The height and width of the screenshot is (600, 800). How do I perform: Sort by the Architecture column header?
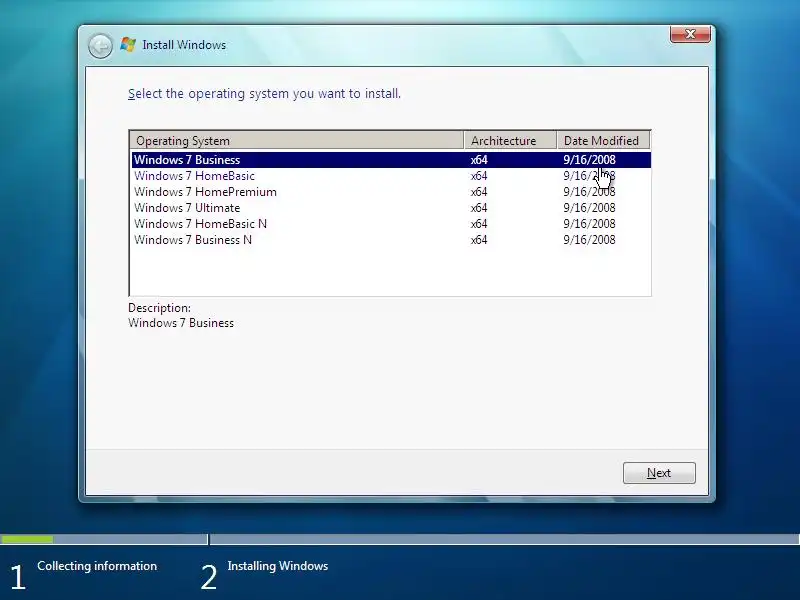coord(510,140)
